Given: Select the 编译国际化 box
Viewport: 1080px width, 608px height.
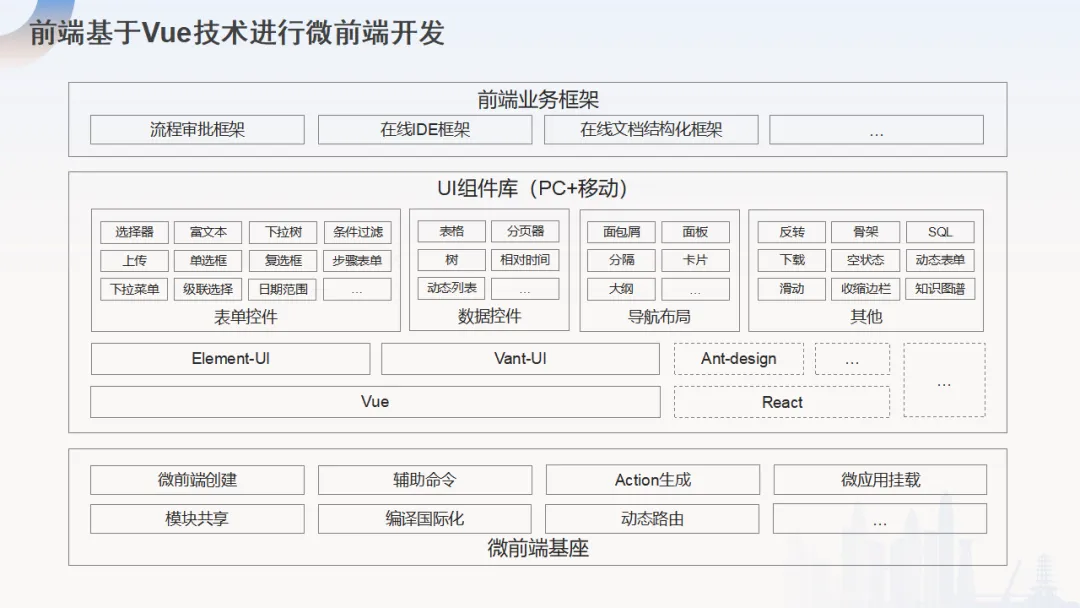Looking at the screenshot, I should click(425, 519).
